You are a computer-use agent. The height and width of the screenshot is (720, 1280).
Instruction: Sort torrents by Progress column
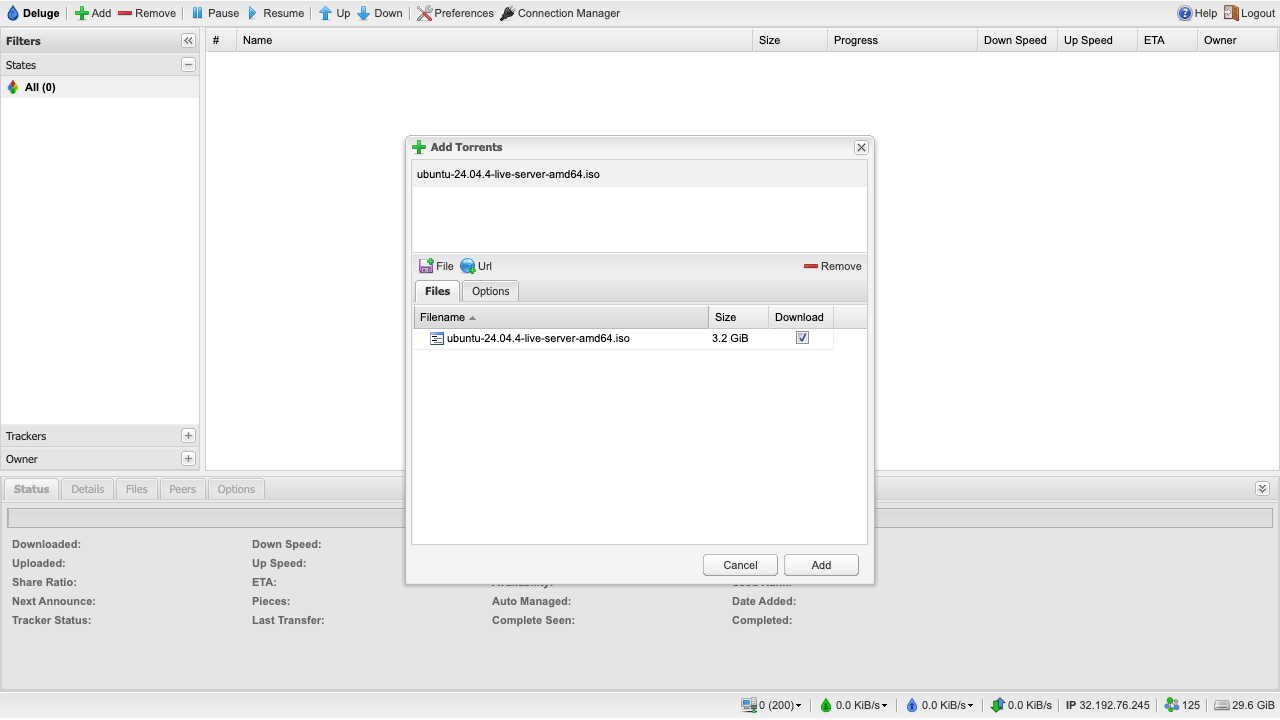click(x=902, y=40)
